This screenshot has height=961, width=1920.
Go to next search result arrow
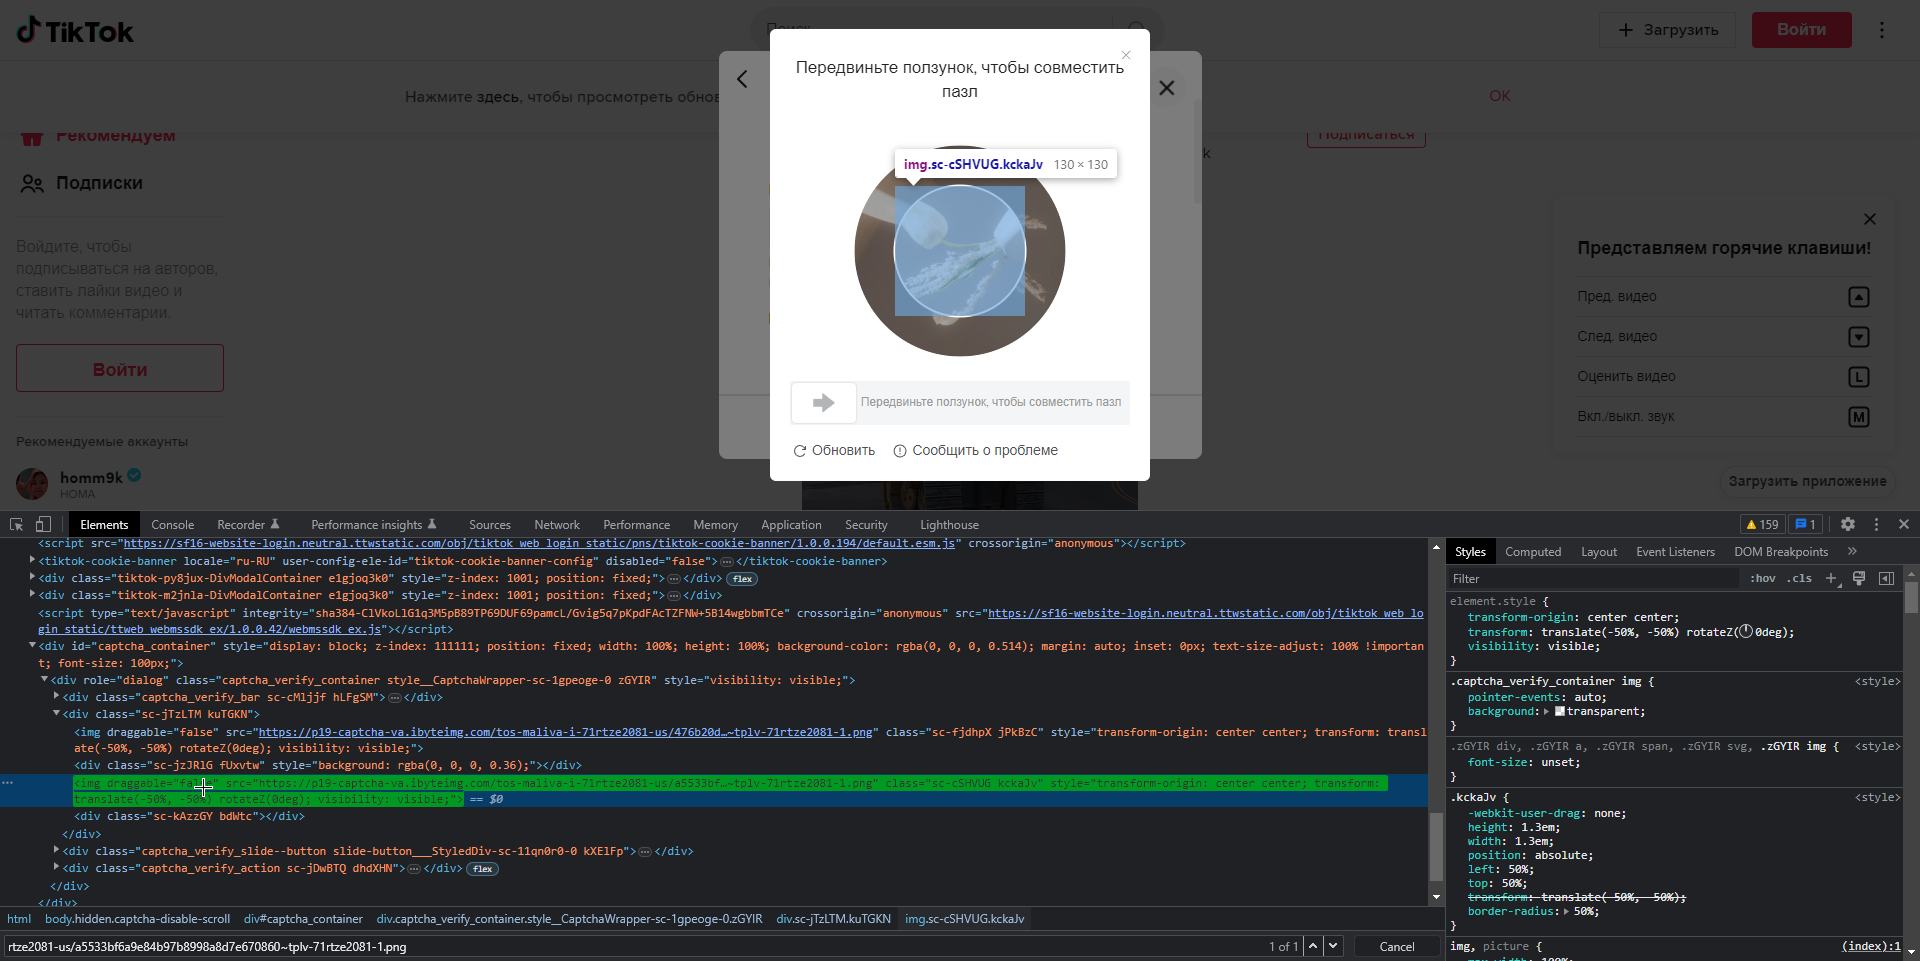click(1333, 946)
